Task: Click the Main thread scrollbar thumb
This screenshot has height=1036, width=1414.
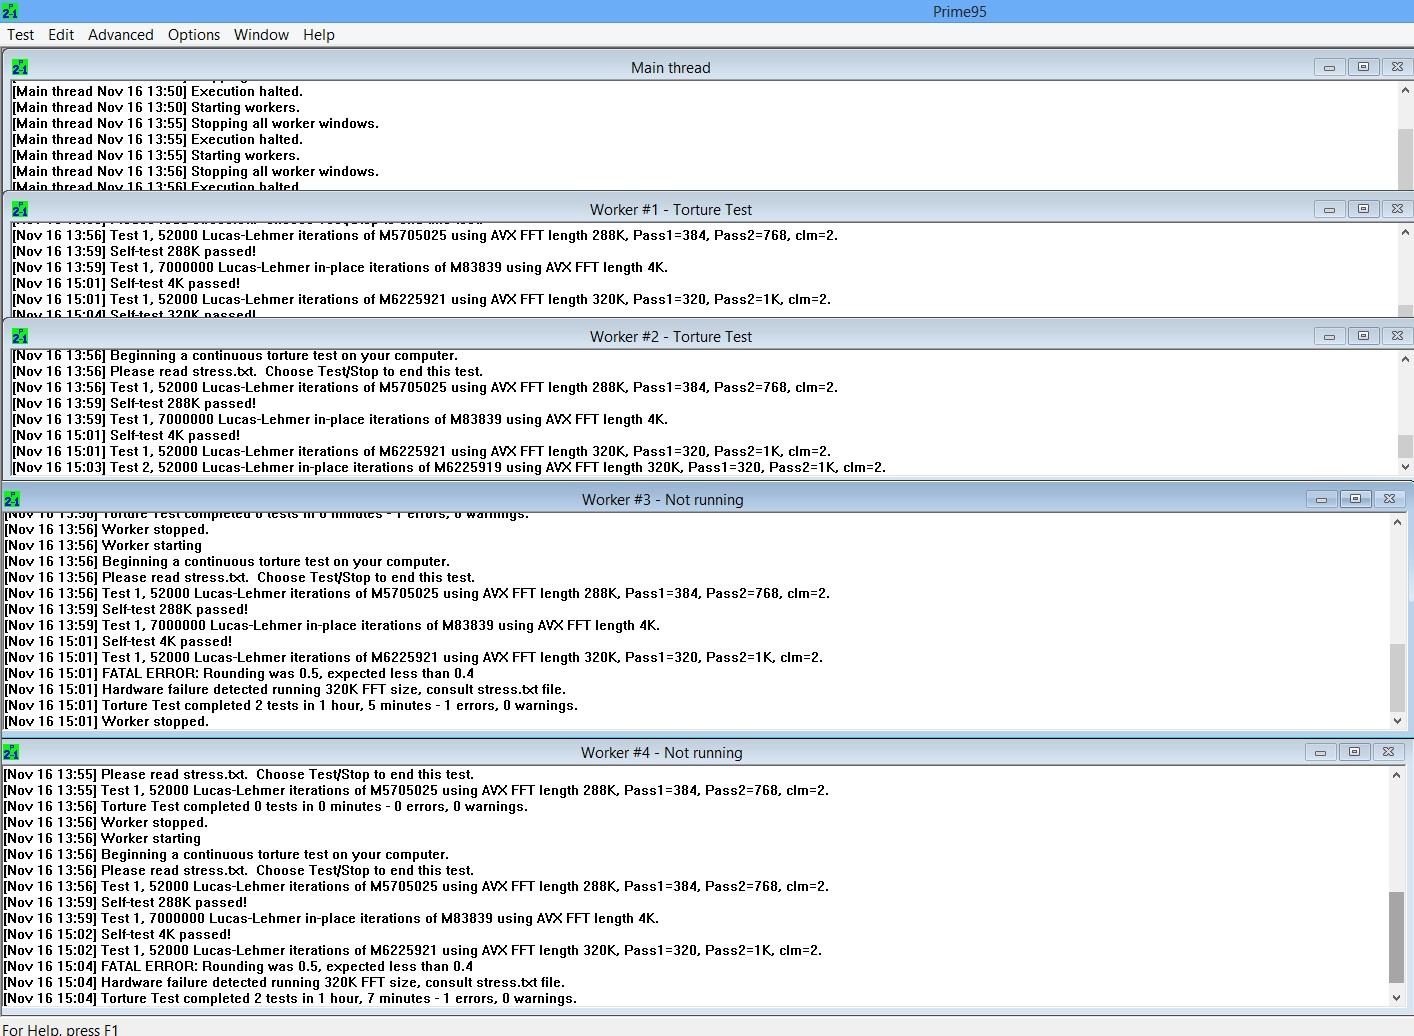Action: tap(1405, 157)
